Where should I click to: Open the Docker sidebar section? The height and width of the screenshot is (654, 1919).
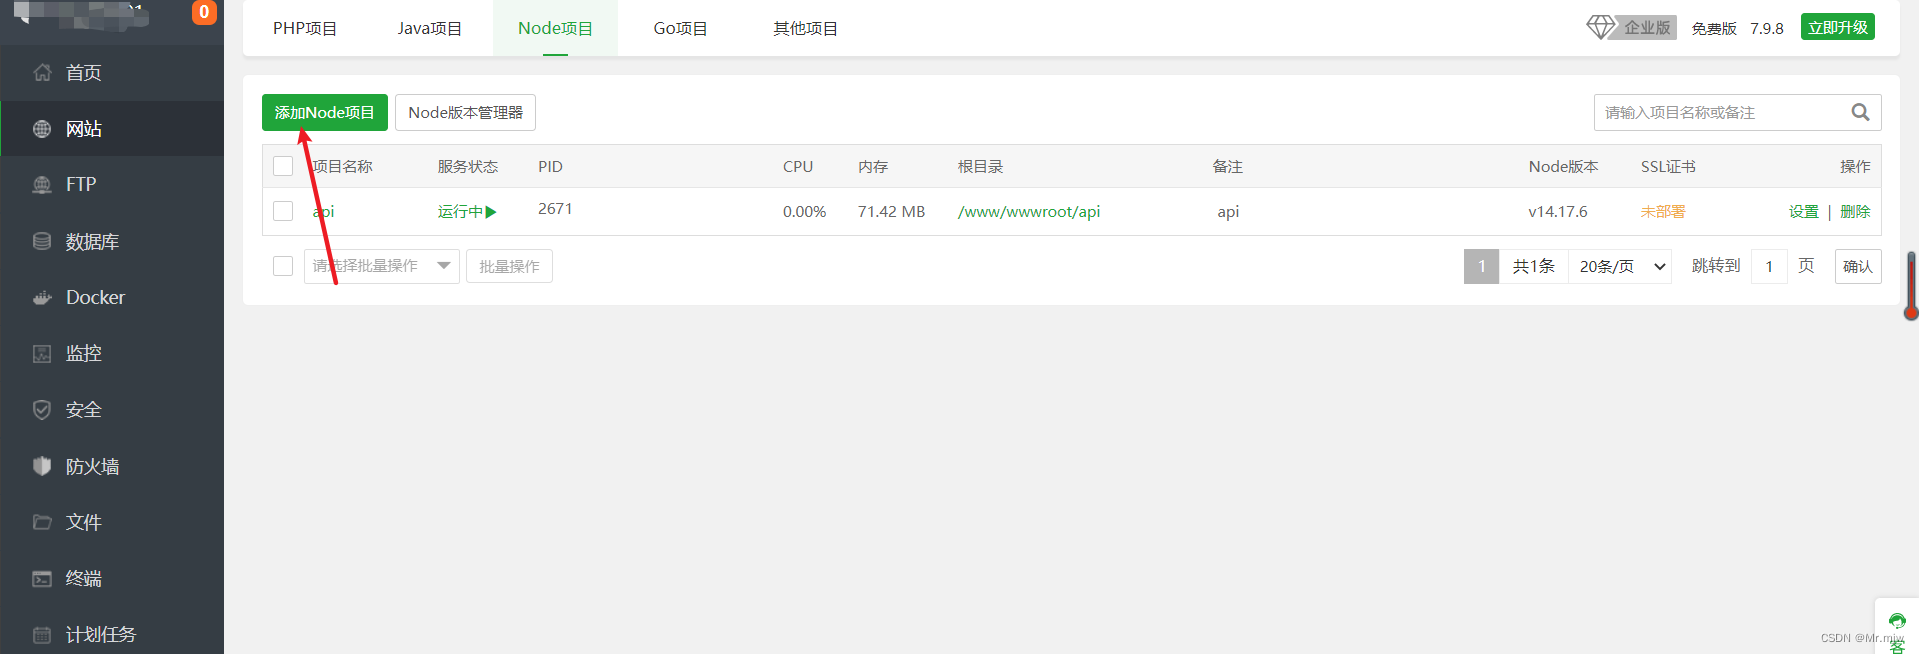coord(112,297)
